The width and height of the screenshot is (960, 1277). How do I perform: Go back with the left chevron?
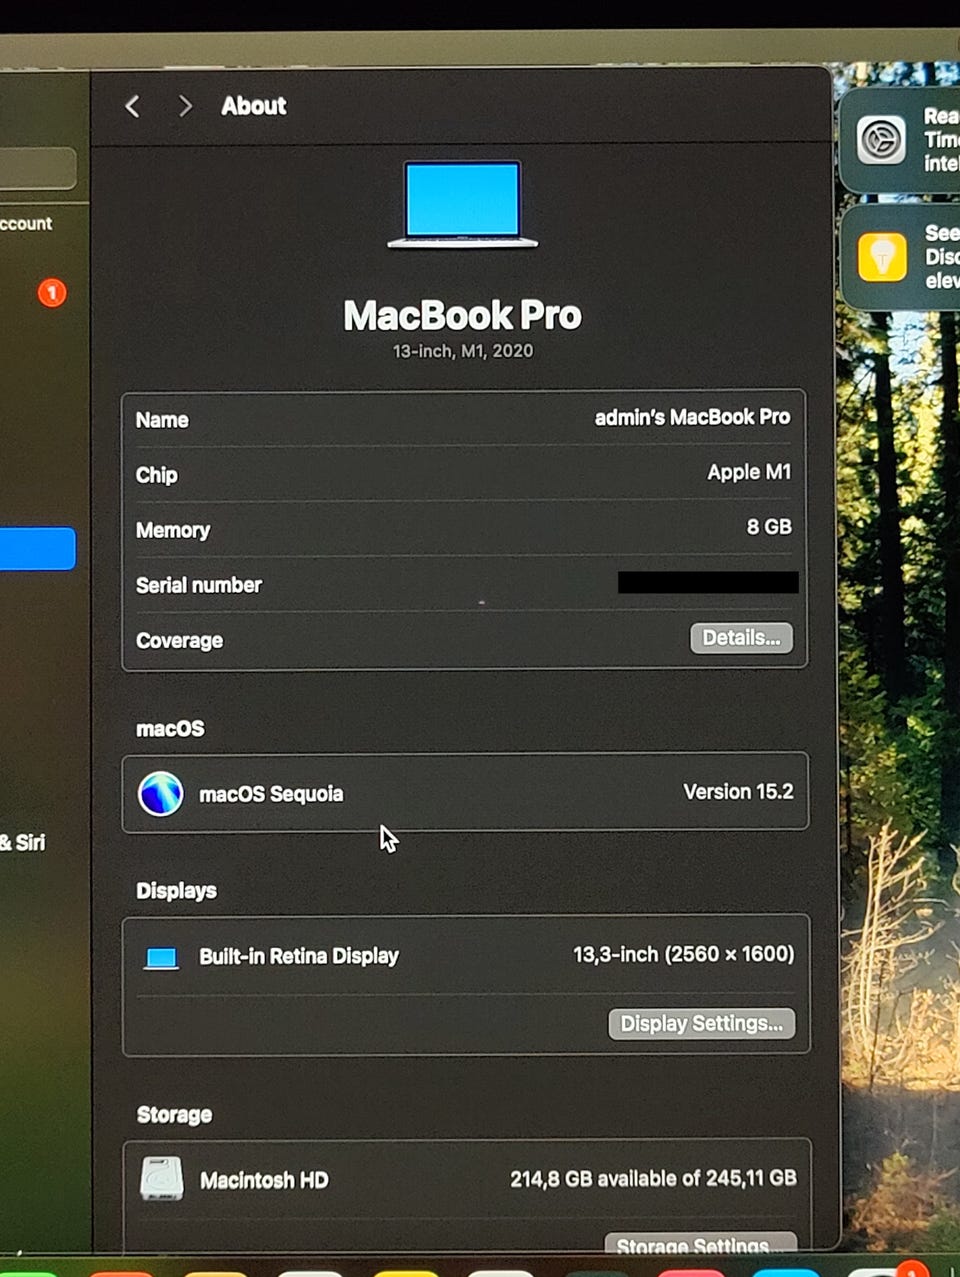point(132,106)
